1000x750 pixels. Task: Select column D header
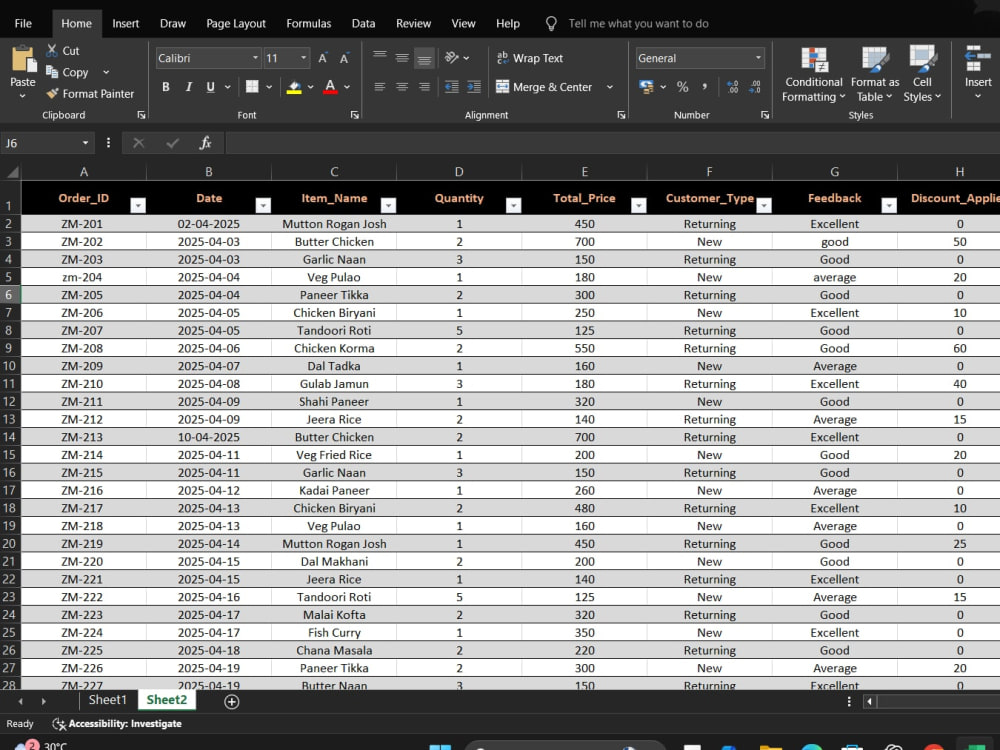[x=459, y=172]
